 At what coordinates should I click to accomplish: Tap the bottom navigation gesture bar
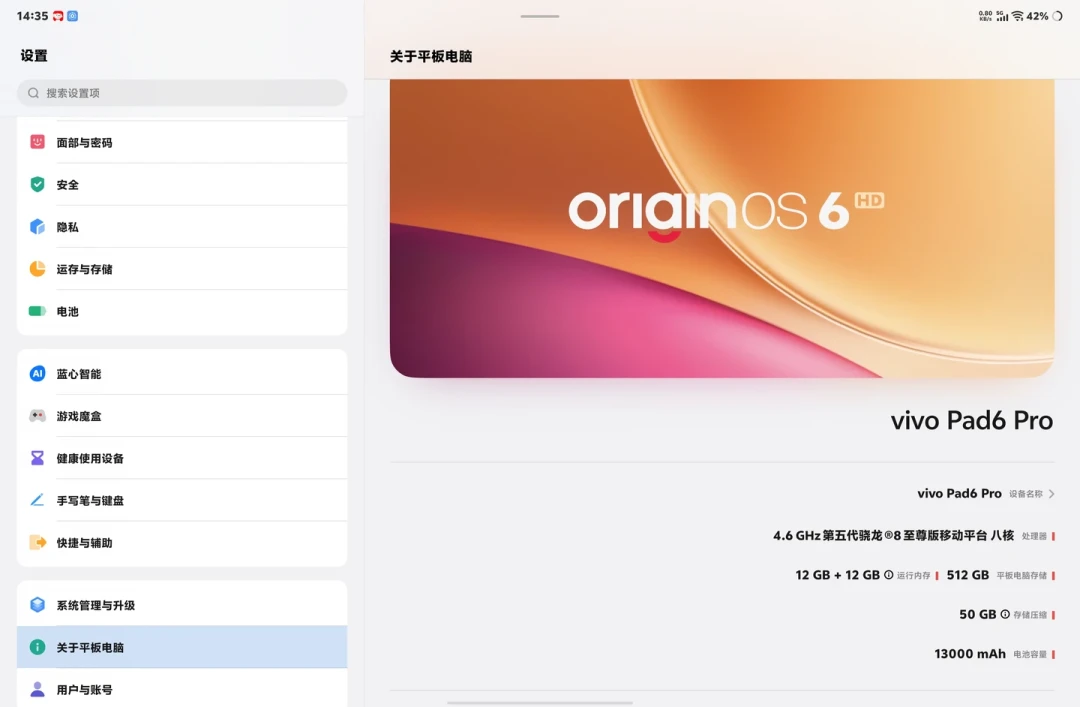pos(540,703)
